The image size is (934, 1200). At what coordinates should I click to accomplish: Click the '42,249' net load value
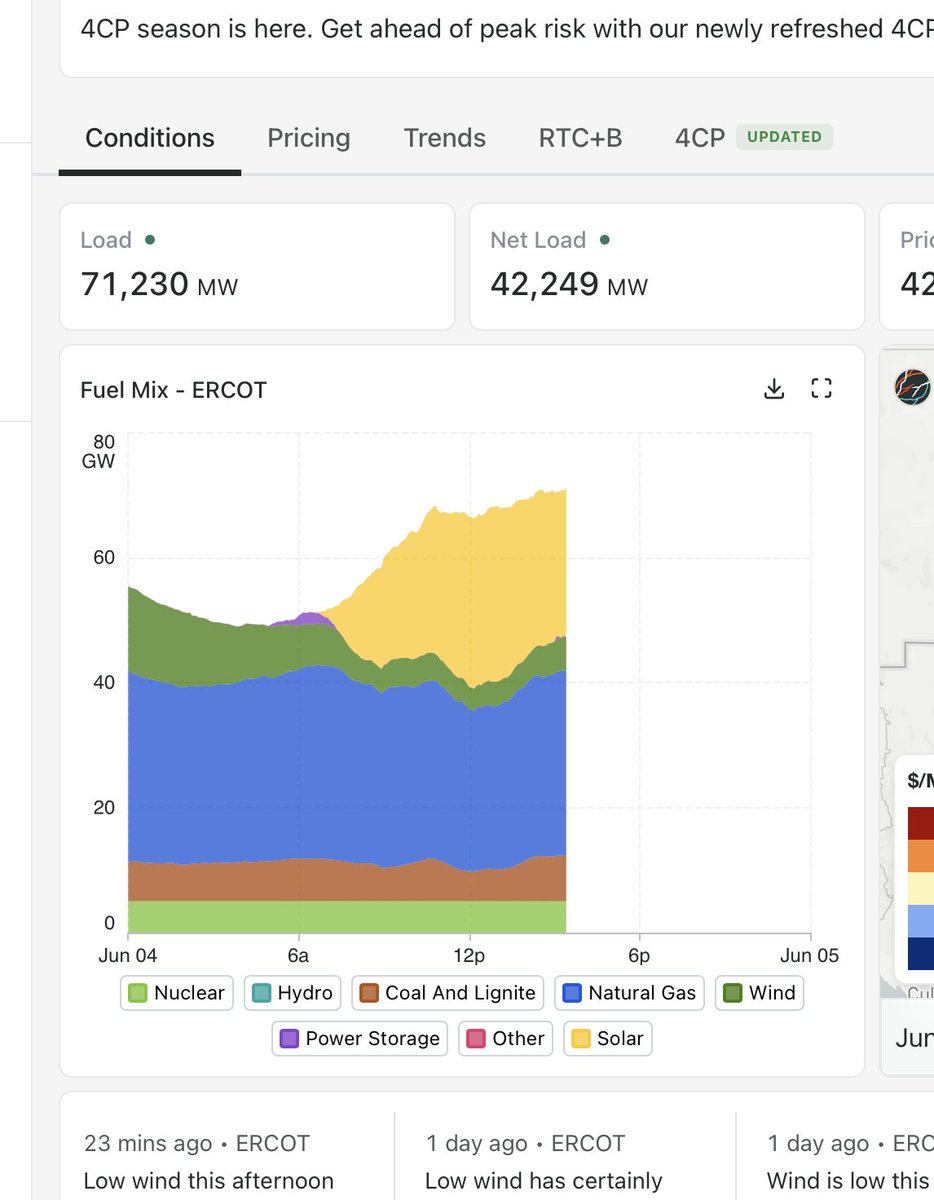tap(545, 285)
